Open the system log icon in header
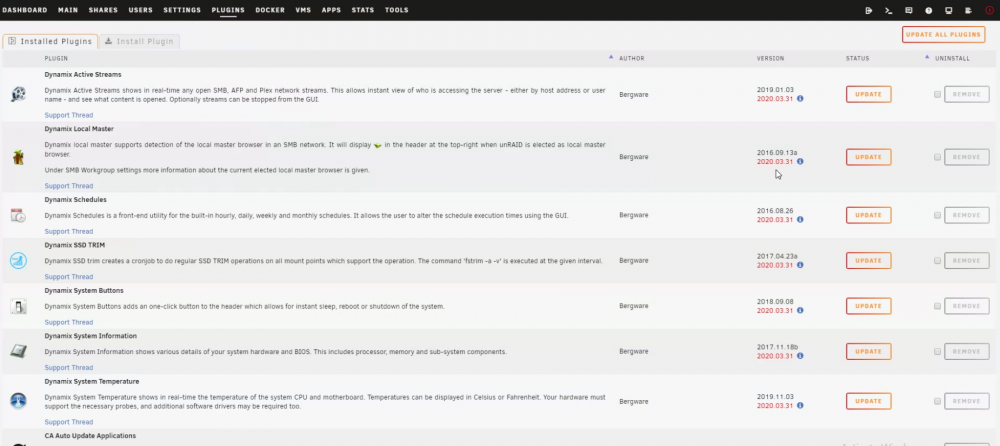1000x446 pixels. coord(968,10)
